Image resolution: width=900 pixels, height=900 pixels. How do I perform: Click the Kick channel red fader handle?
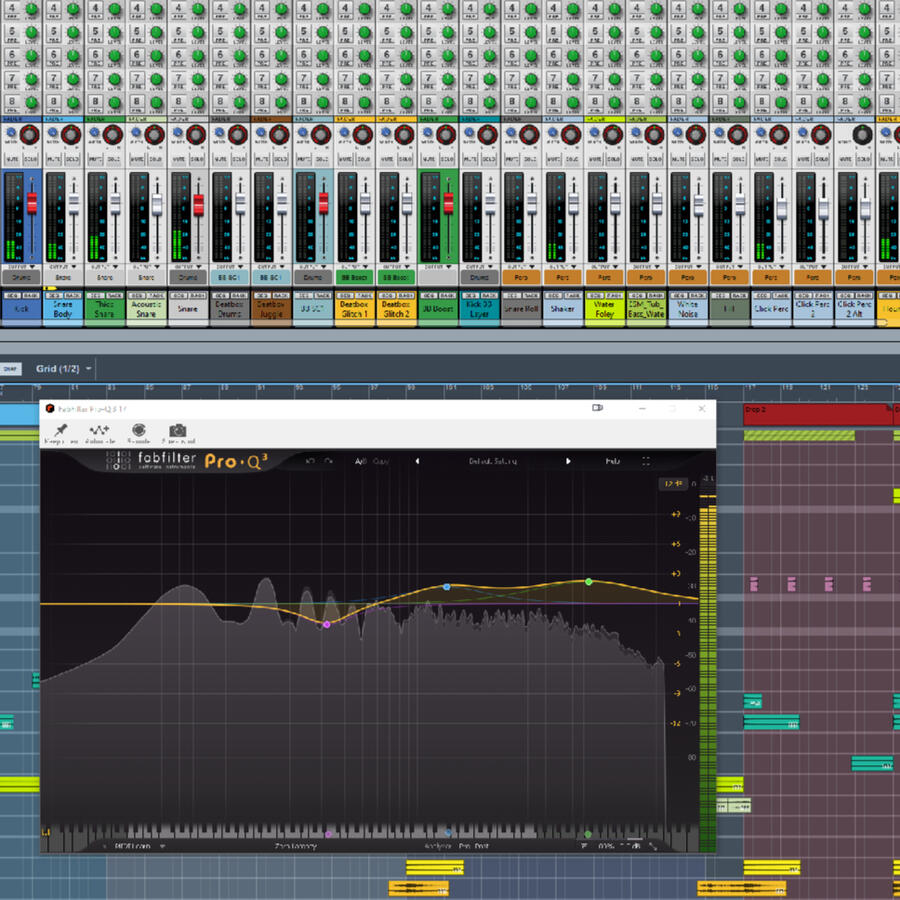coord(31,203)
